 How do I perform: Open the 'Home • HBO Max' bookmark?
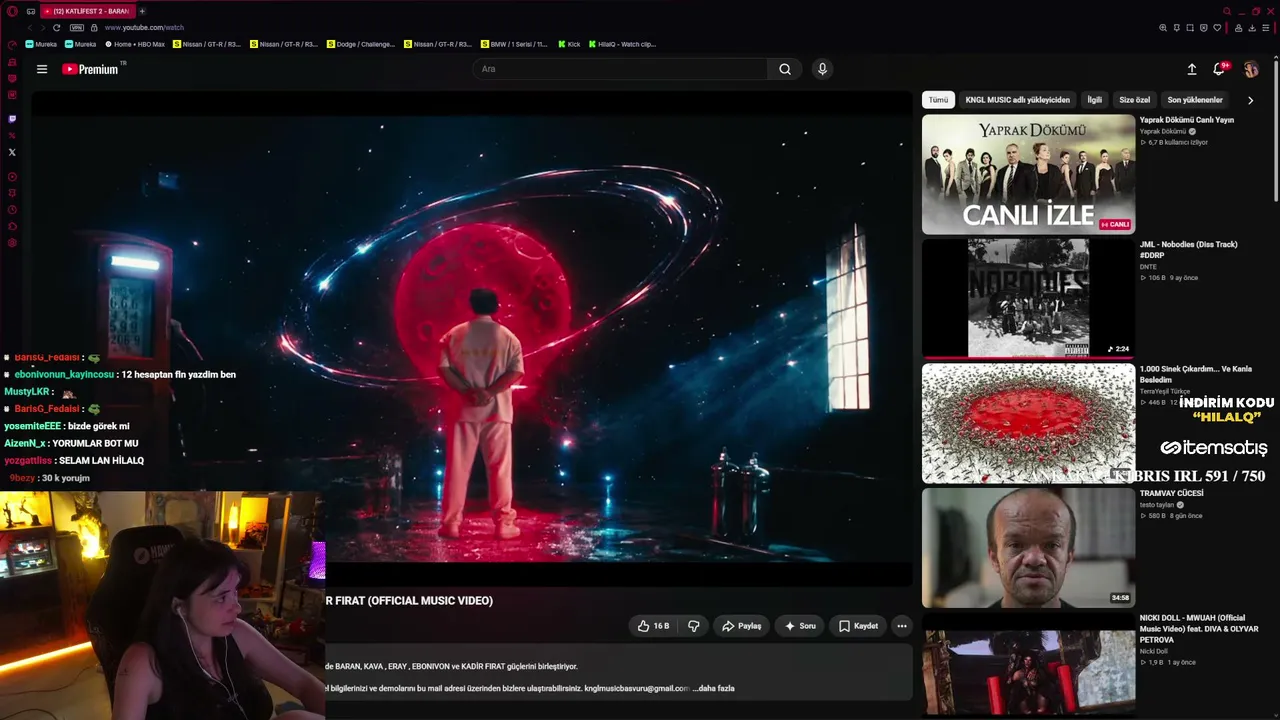coord(135,44)
